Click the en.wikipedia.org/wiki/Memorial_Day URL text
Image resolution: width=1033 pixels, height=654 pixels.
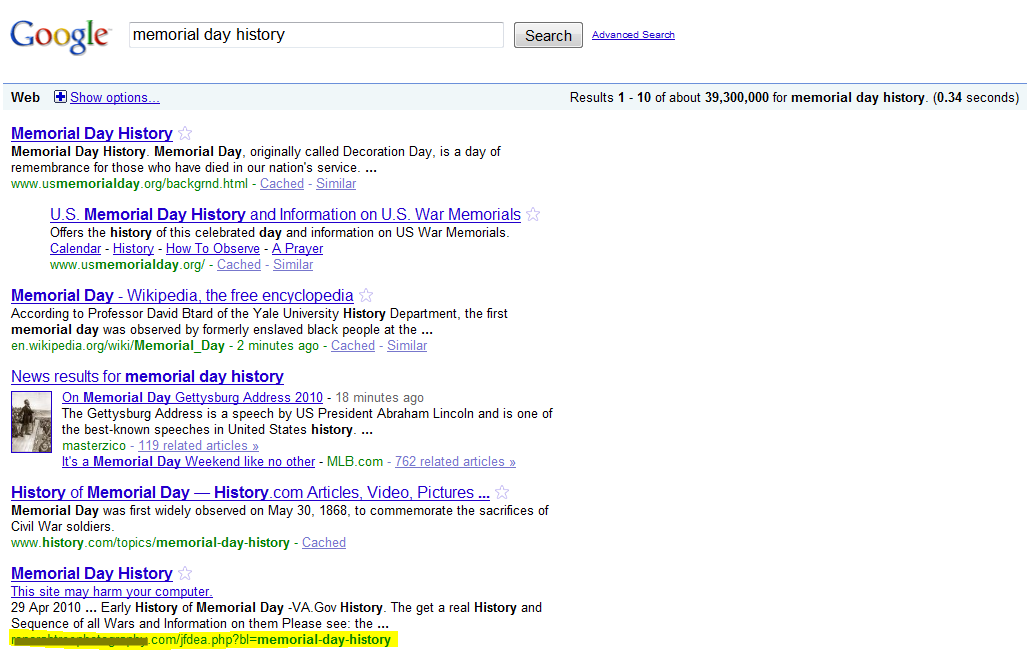118,346
